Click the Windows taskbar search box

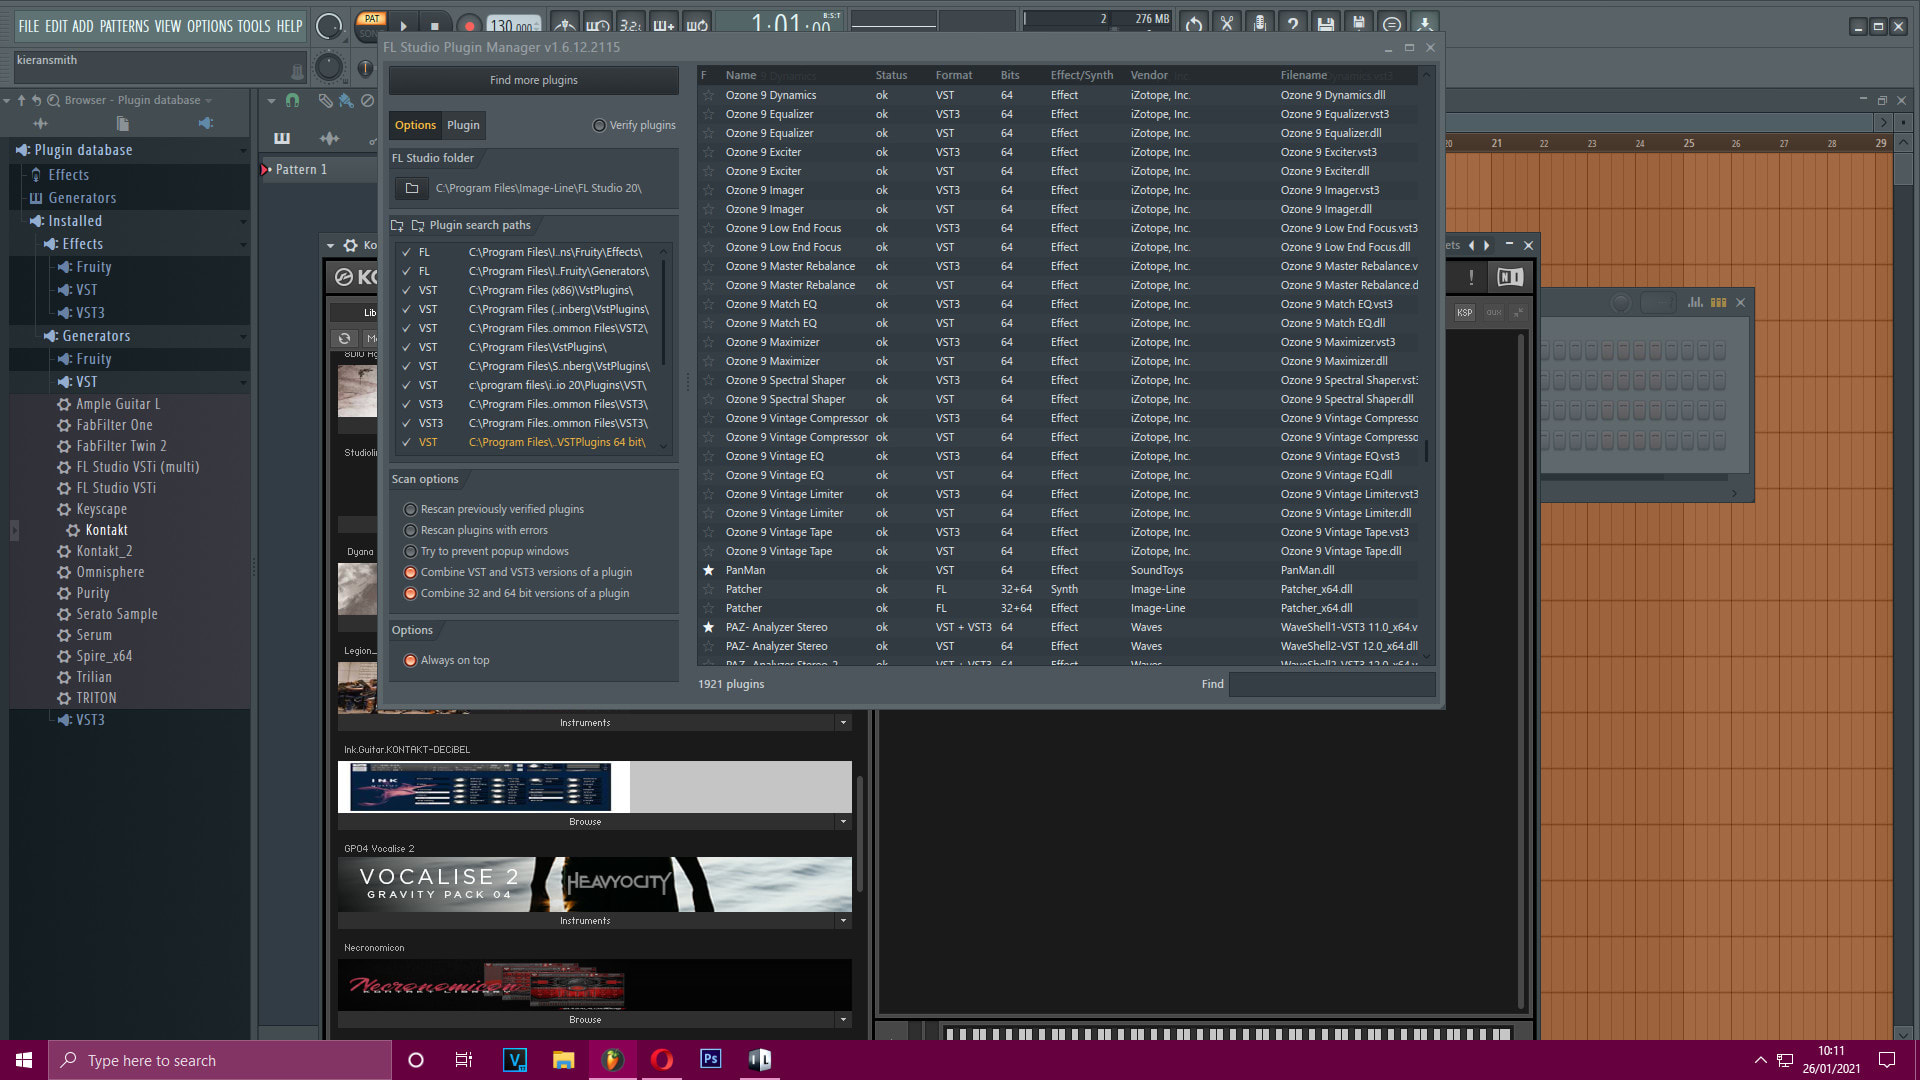coord(220,1060)
